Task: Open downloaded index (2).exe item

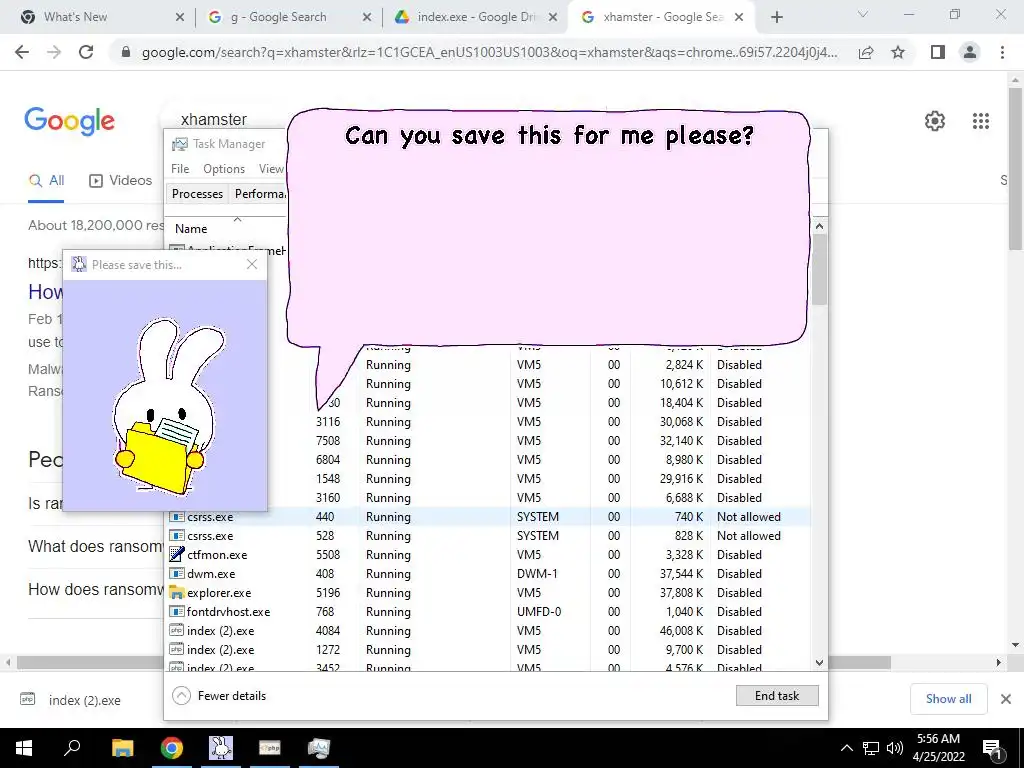Action: pyautogui.click(x=71, y=700)
